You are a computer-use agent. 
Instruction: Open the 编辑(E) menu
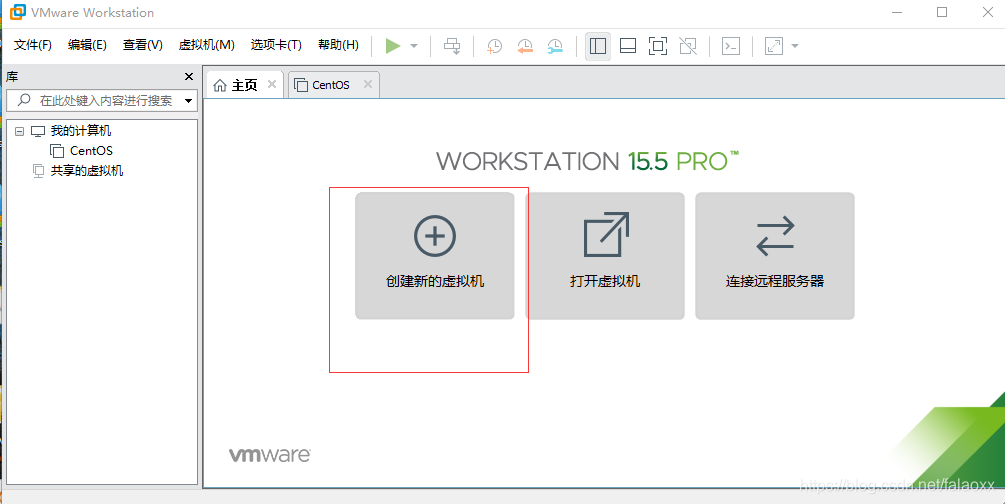pos(87,45)
